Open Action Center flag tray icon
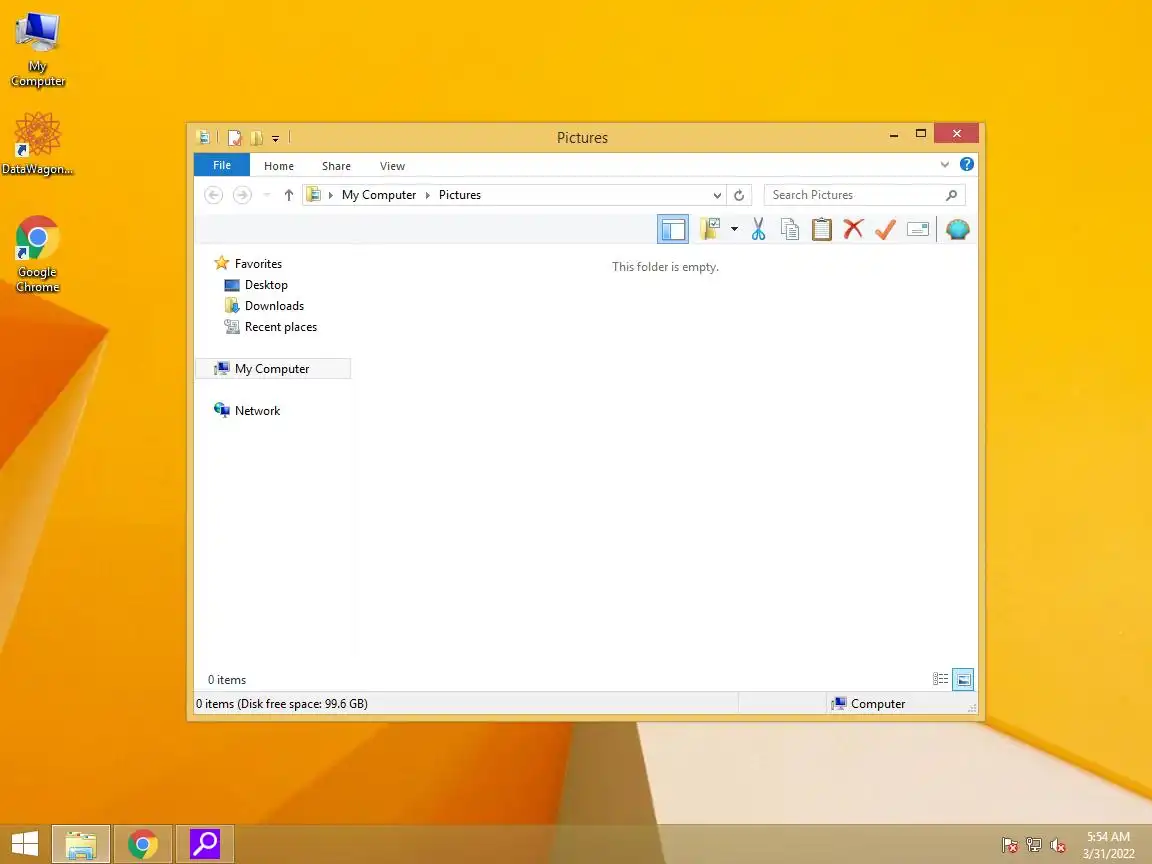 click(x=1009, y=846)
